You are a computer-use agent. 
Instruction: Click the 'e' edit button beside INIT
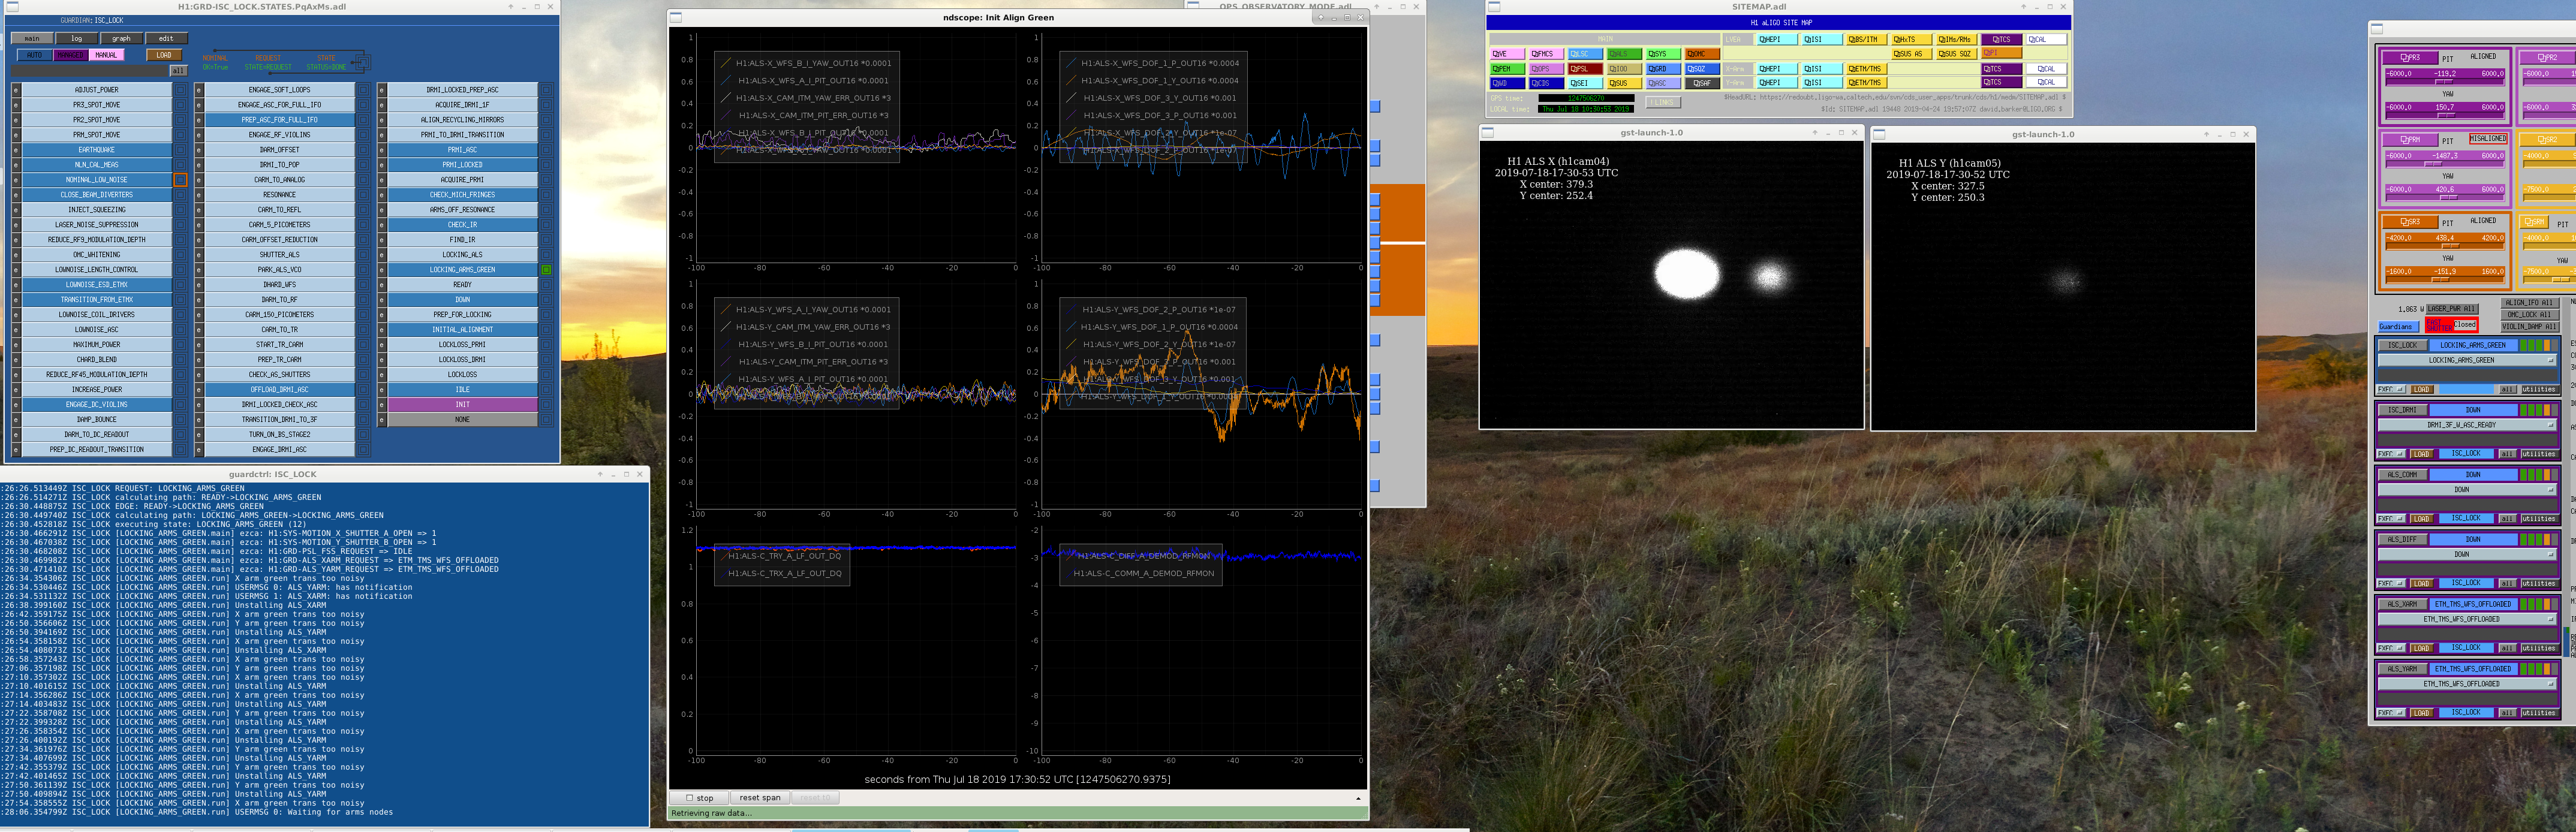coord(382,405)
